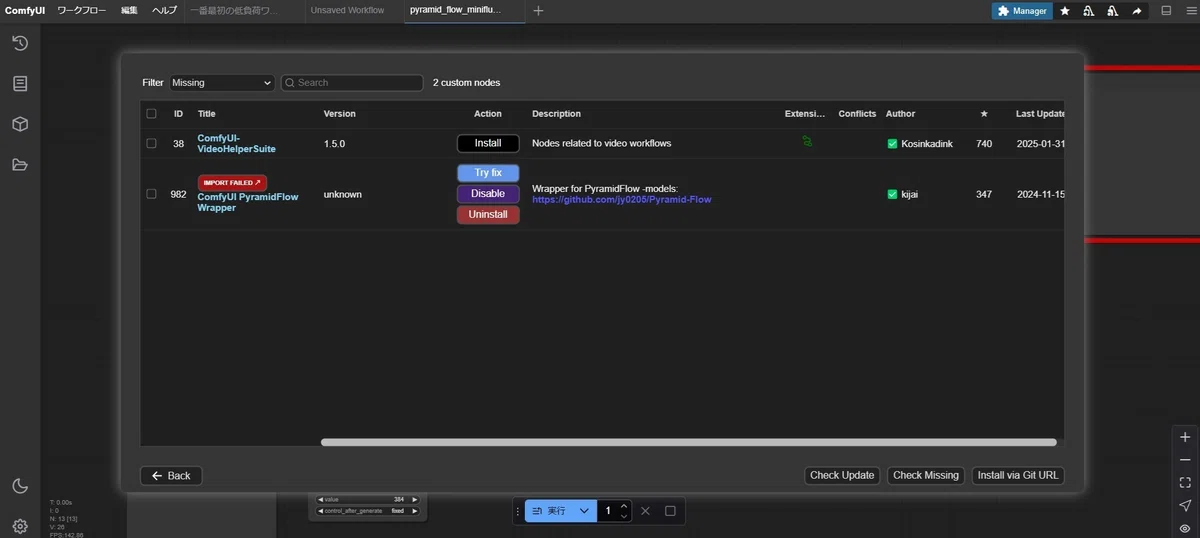Sort by the star column header

984,114
